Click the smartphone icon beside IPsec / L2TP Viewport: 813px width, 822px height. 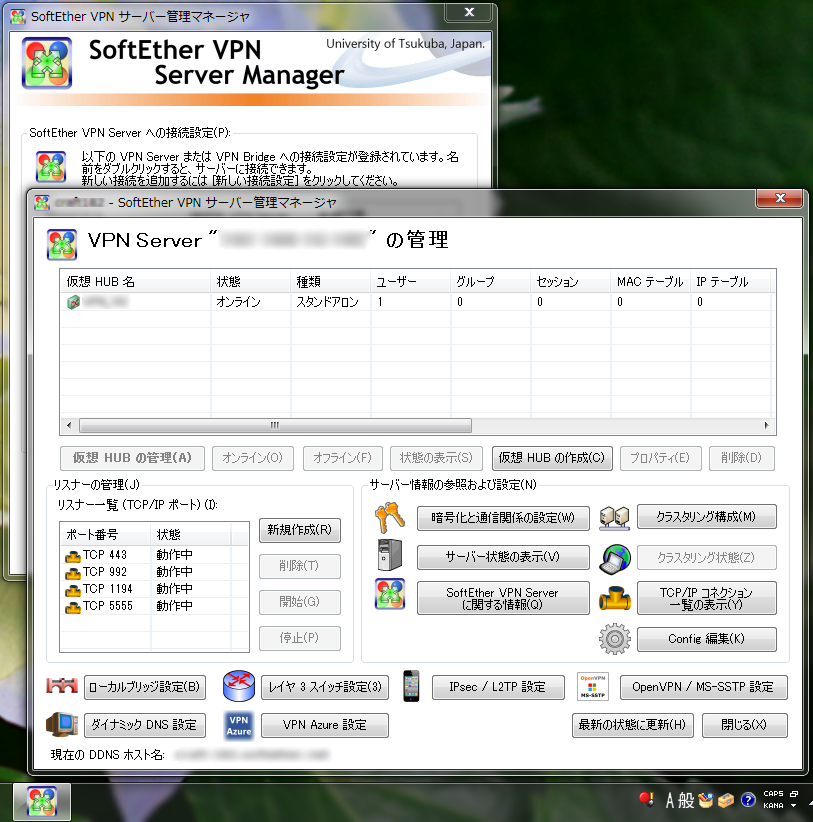[411, 686]
